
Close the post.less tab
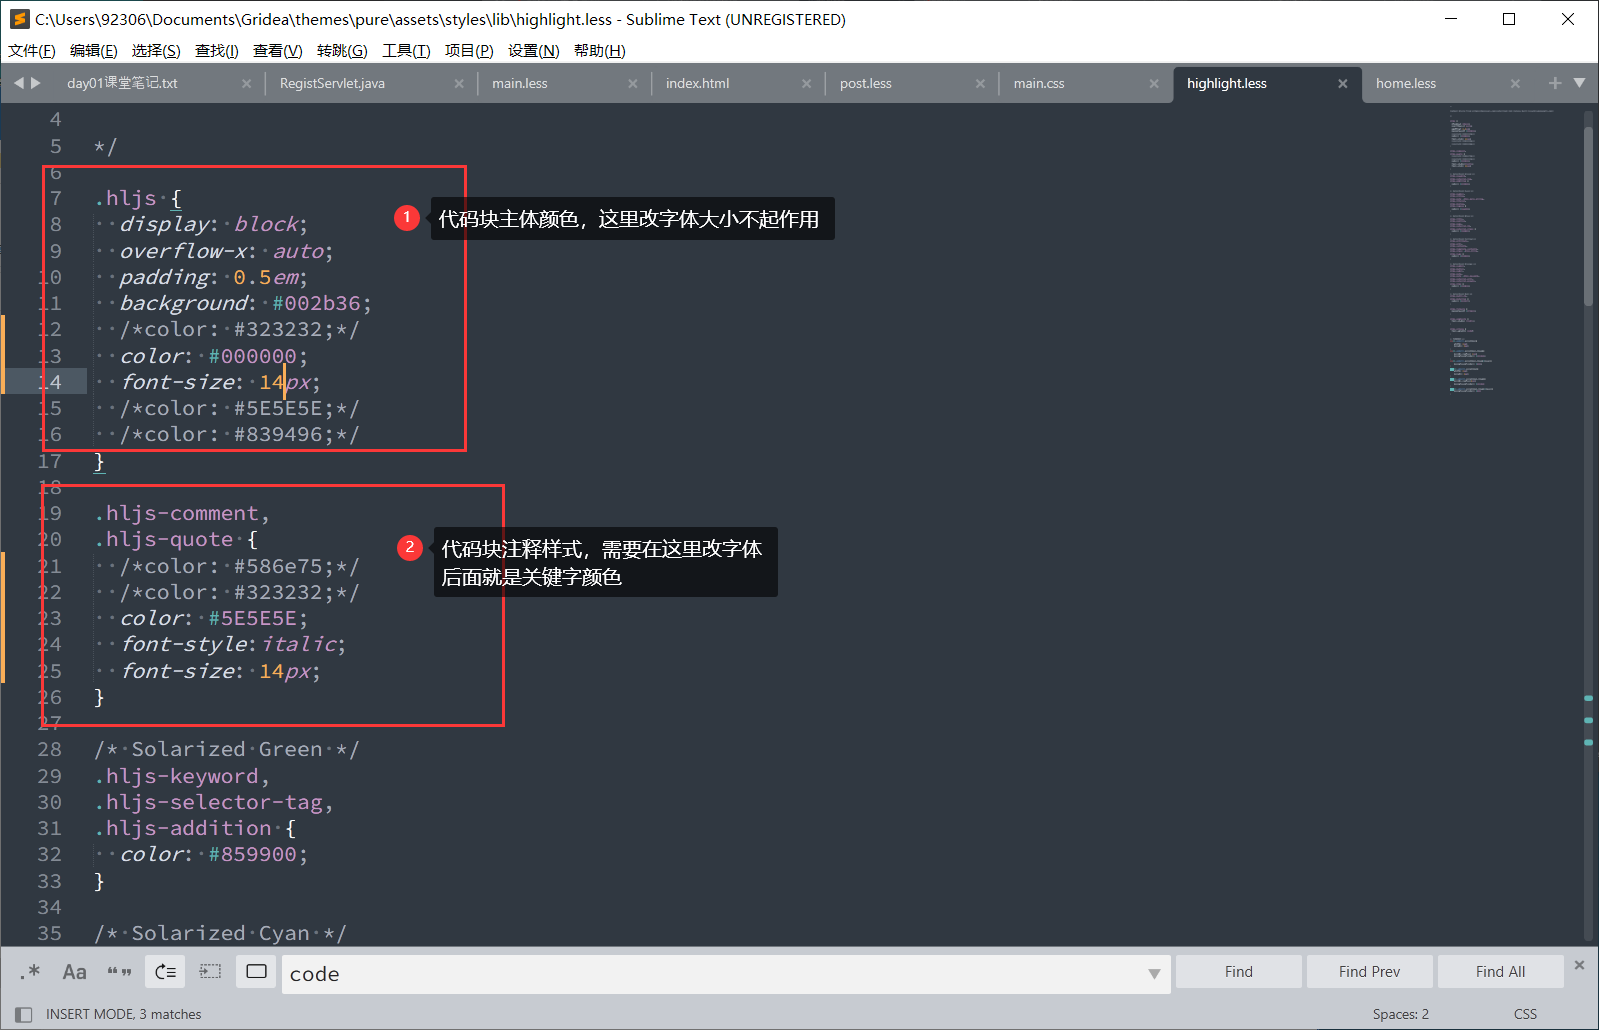coord(980,84)
